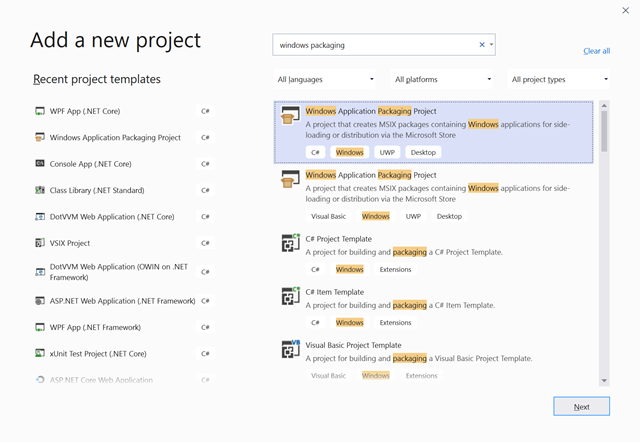This screenshot has height=442, width=640.
Task: Click the Class Library (.NET Standard) icon
Action: tap(40, 190)
